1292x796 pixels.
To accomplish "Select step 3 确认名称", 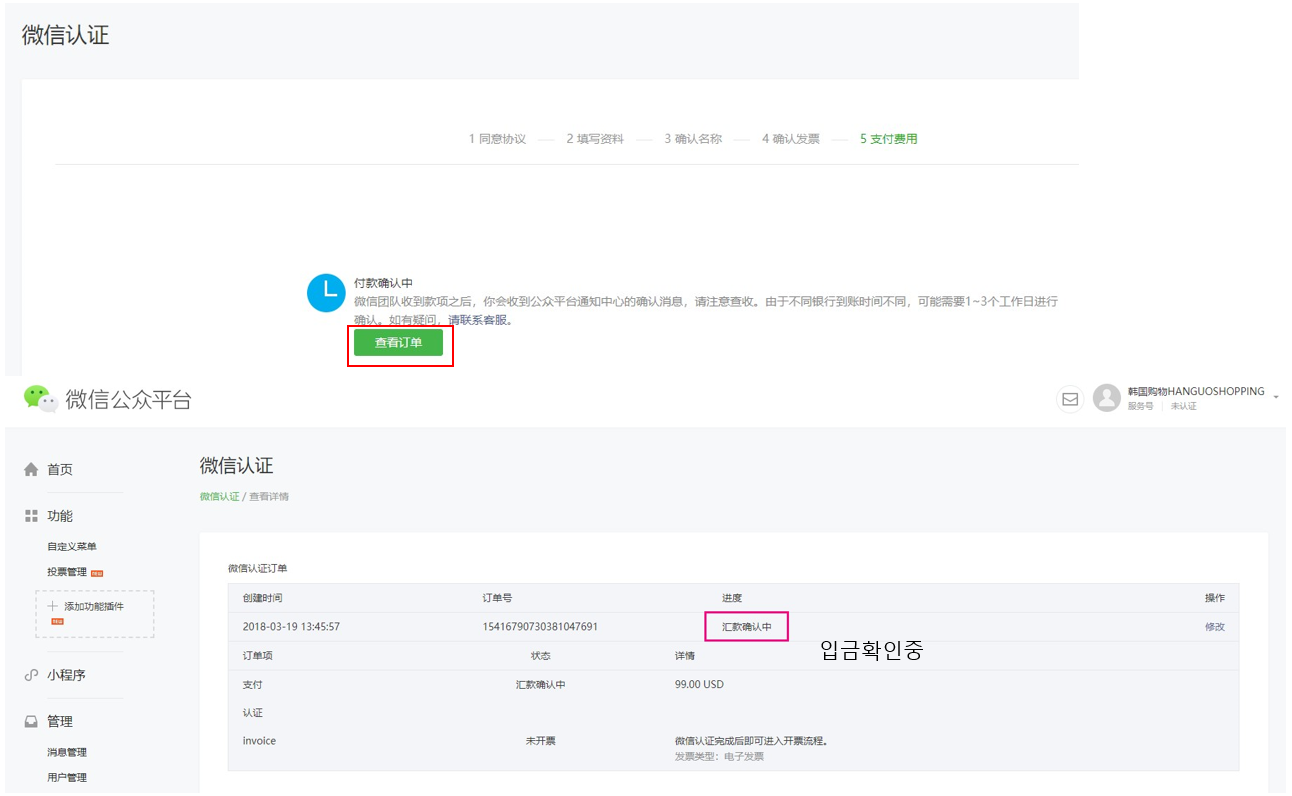I will click(693, 139).
